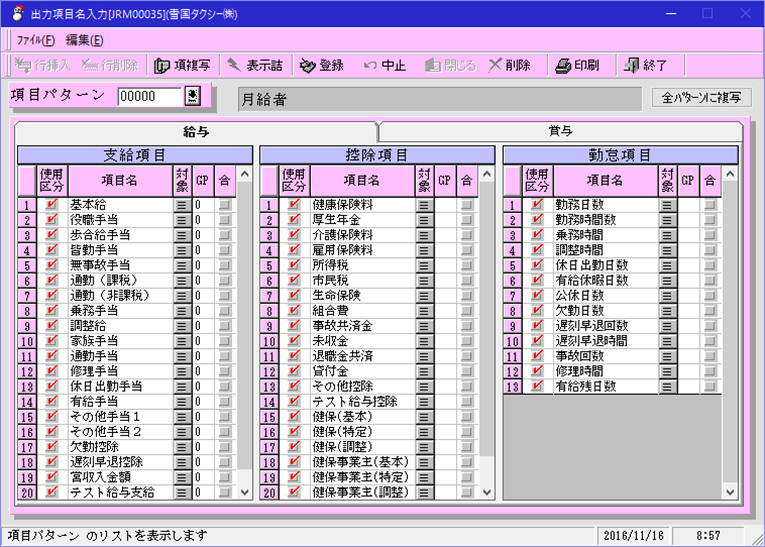Open 対象 list icon for 所得税 row

point(423,266)
